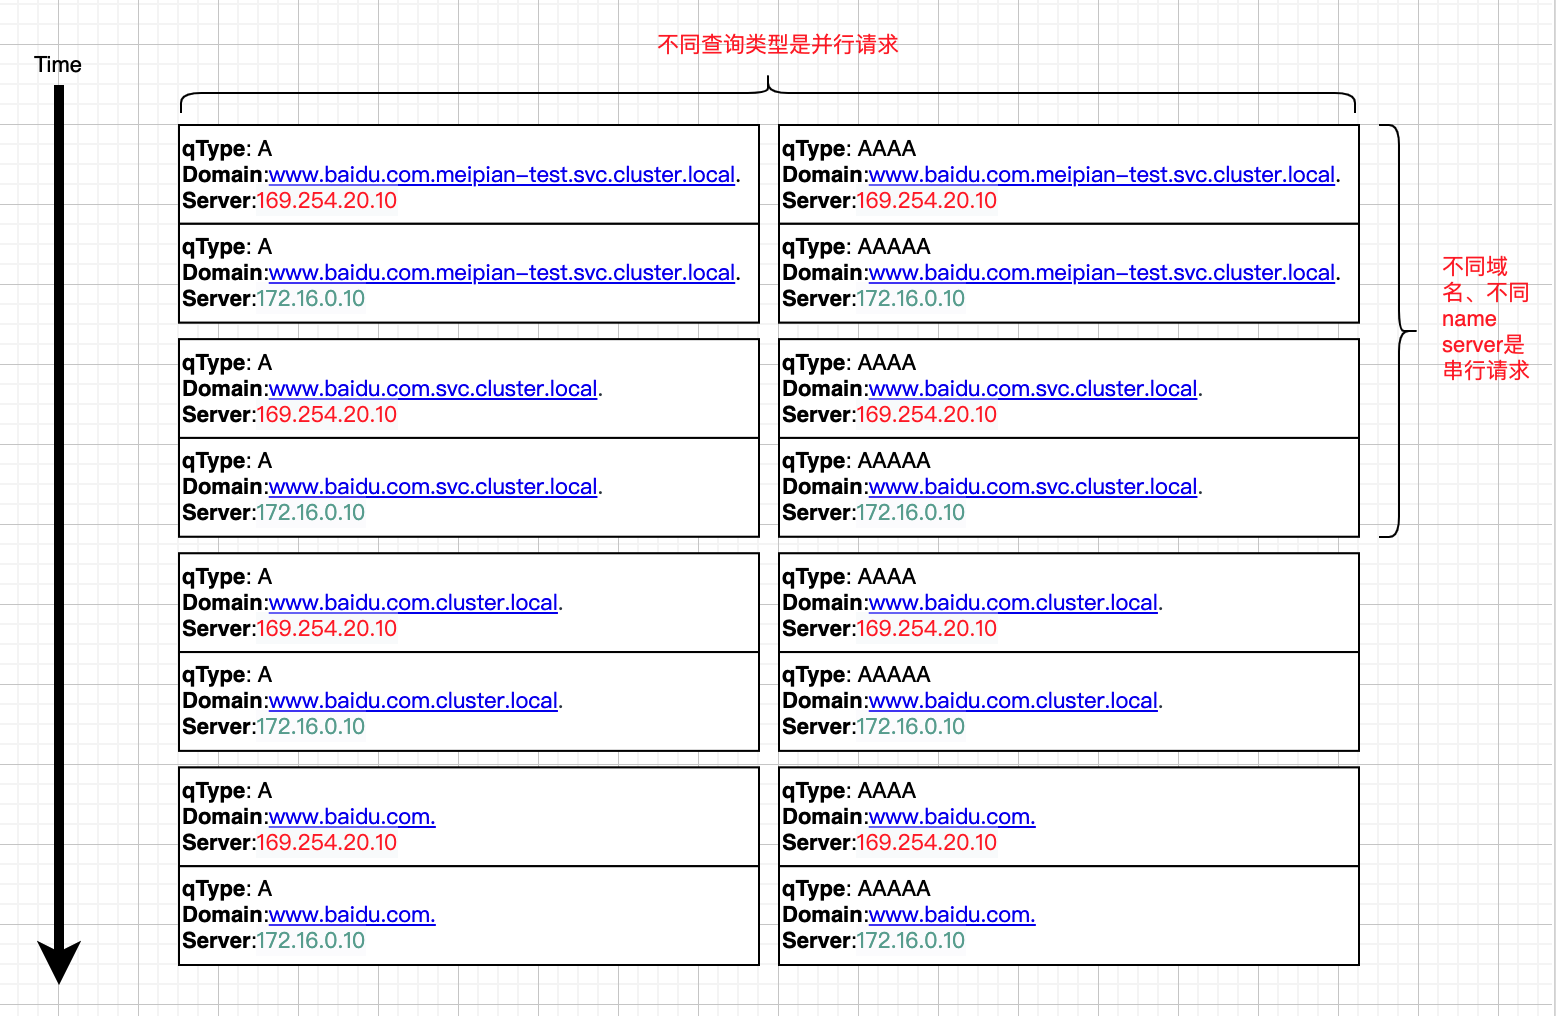This screenshot has width=1556, height=1016.
Task: Open www.baidu.com.svc.cluster.local link in the qType AAAAA box
Action: [x=1032, y=487]
